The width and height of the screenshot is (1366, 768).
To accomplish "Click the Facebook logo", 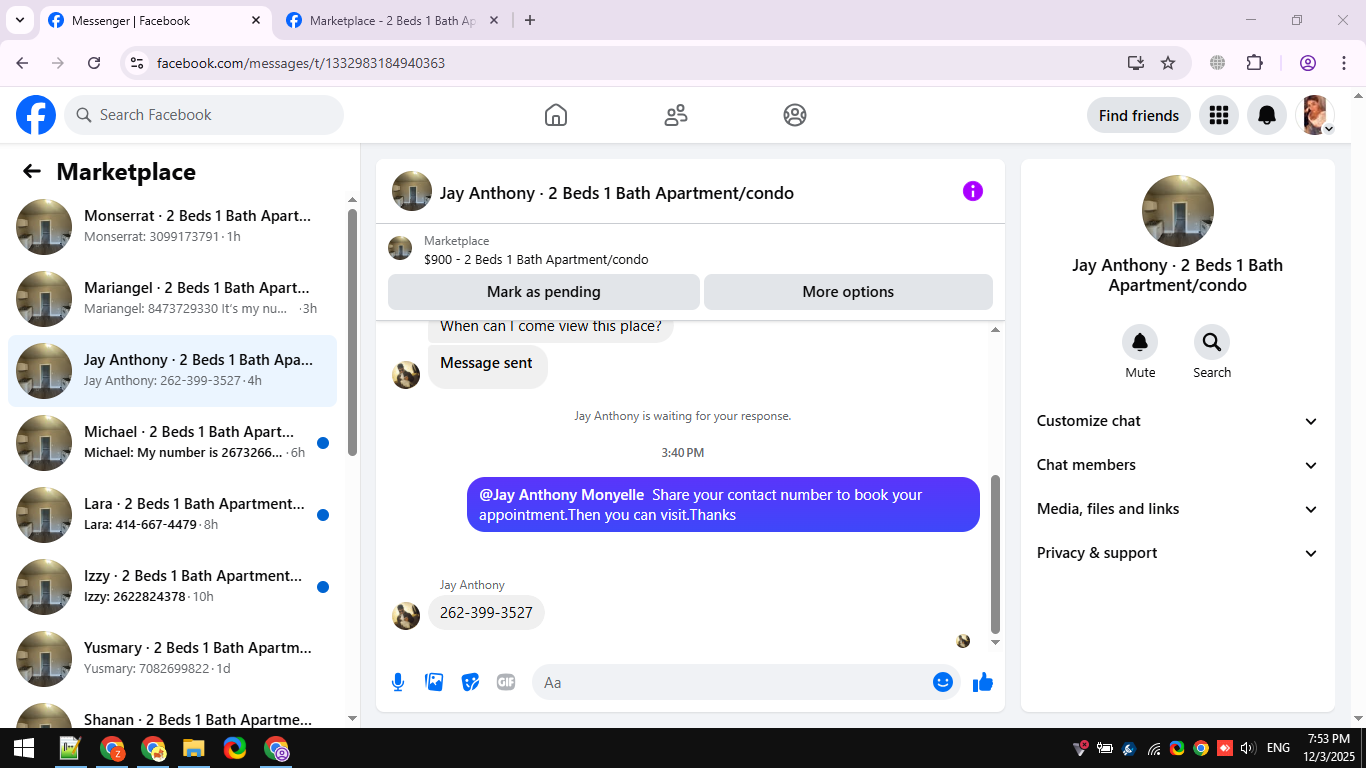I will [x=36, y=115].
